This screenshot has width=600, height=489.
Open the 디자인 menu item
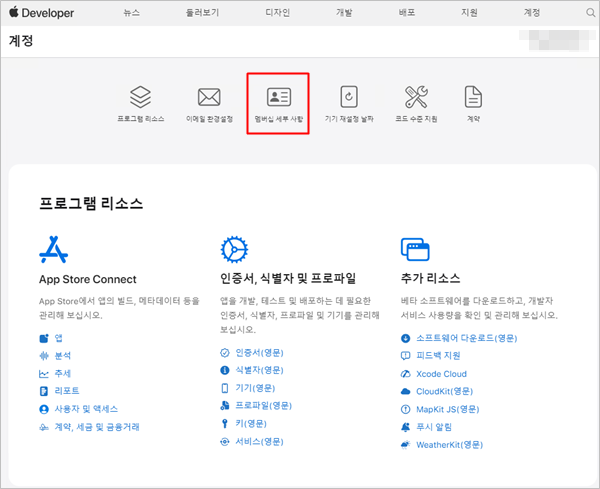278,13
